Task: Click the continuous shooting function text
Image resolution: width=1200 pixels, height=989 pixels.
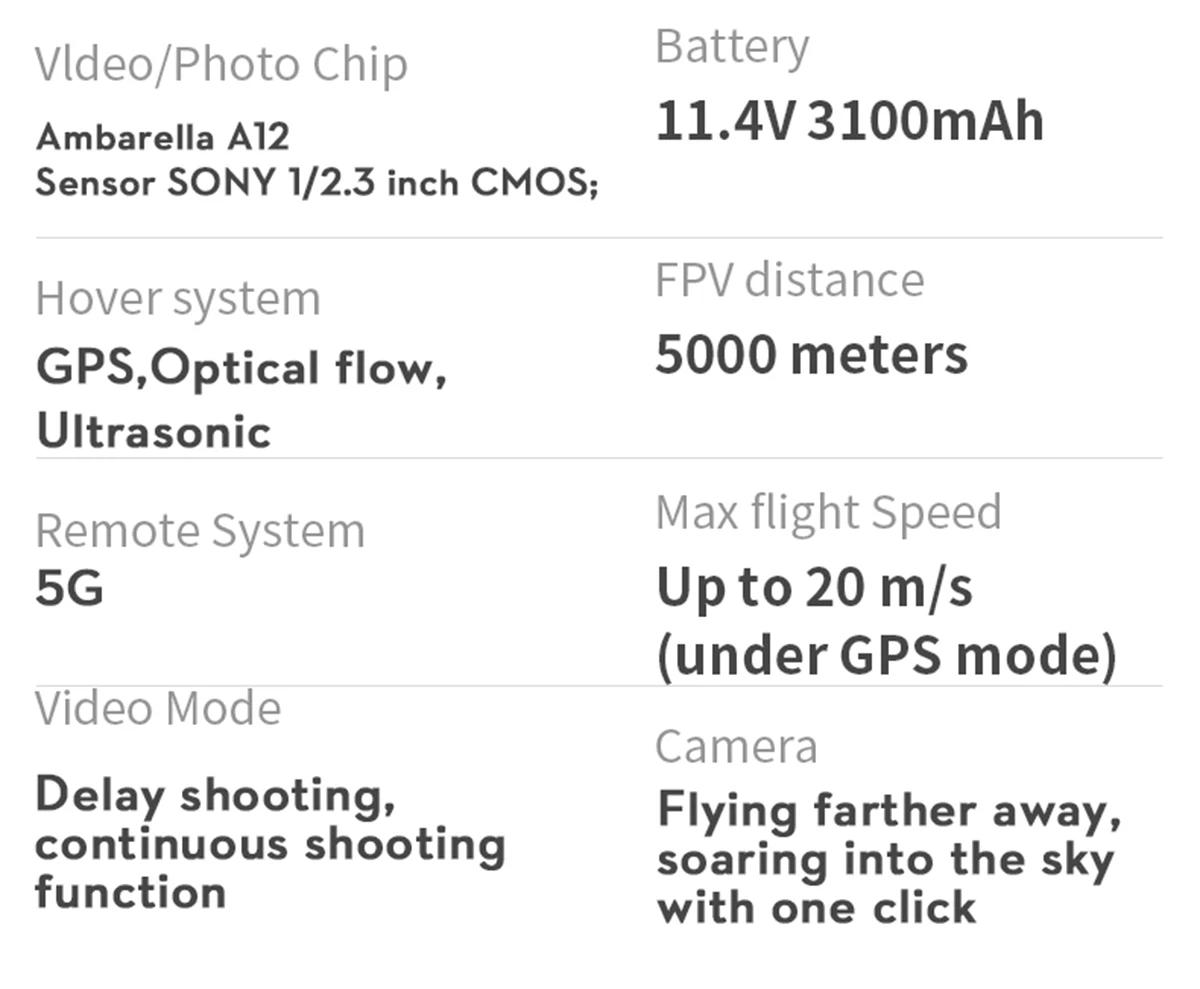Action: pyautogui.click(x=270, y=845)
